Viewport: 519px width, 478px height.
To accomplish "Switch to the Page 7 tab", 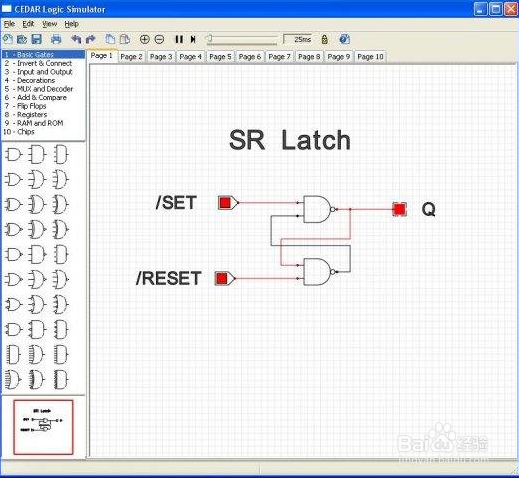I will (x=279, y=57).
